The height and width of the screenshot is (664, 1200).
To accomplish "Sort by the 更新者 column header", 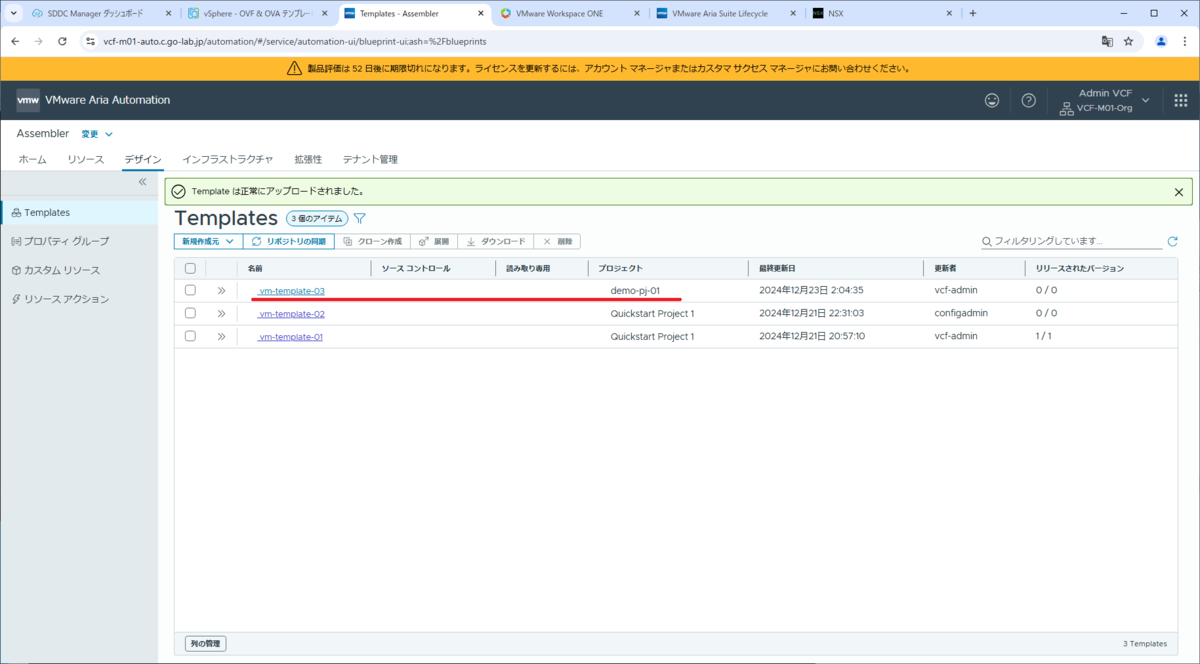I will coord(947,268).
